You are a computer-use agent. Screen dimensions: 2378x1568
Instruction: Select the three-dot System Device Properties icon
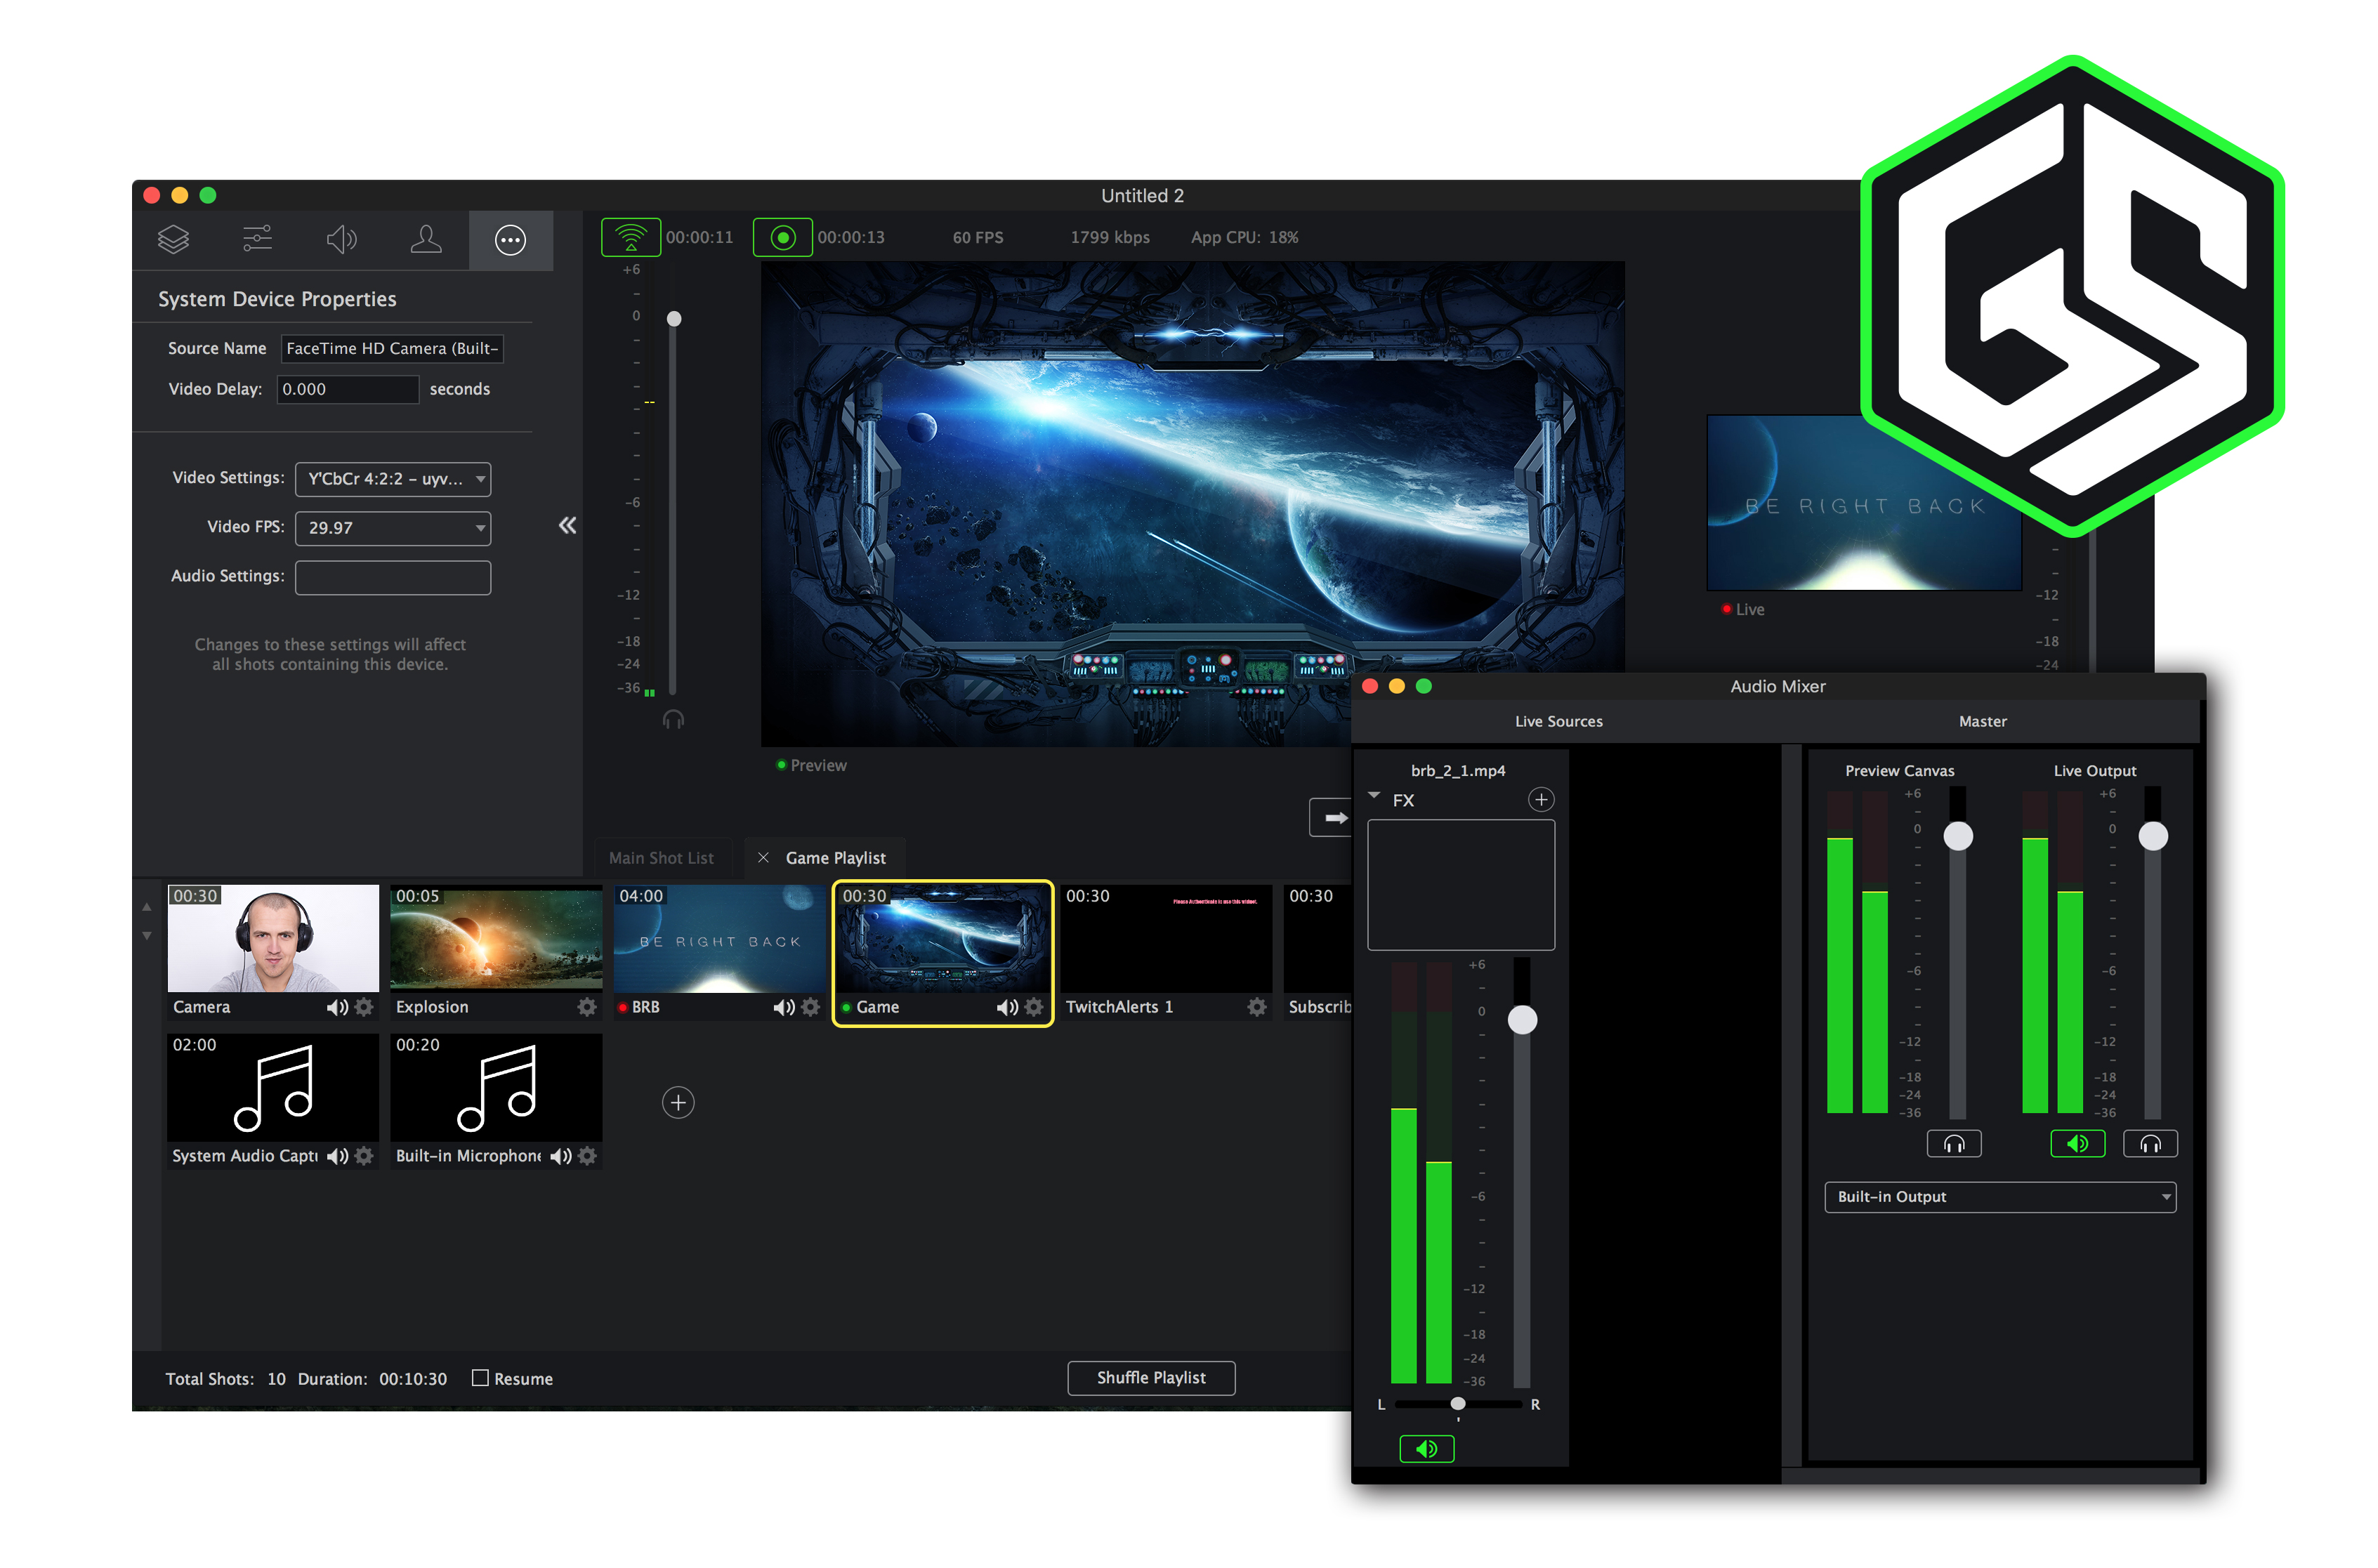pyautogui.click(x=511, y=240)
